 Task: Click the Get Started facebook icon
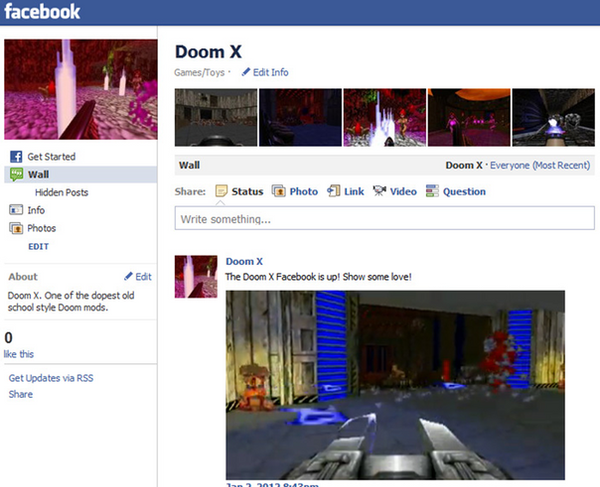point(16,156)
